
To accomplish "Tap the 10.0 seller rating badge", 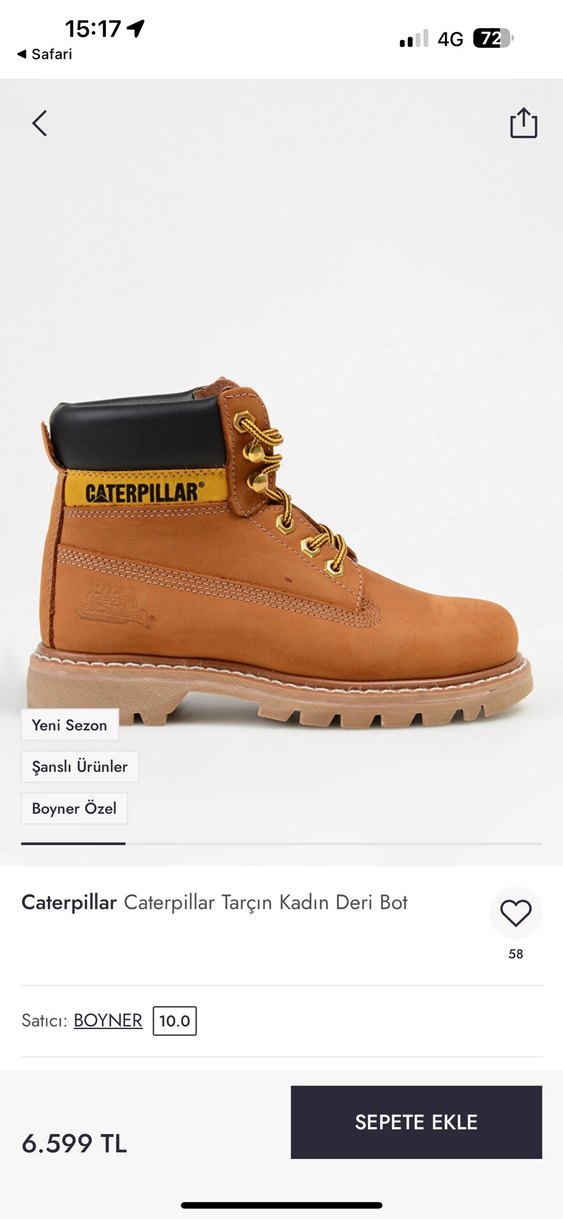I will coord(175,1021).
